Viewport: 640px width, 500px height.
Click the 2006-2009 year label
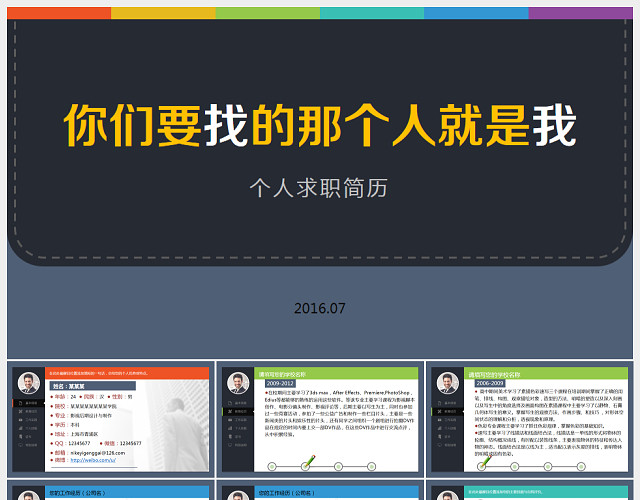pos(490,383)
